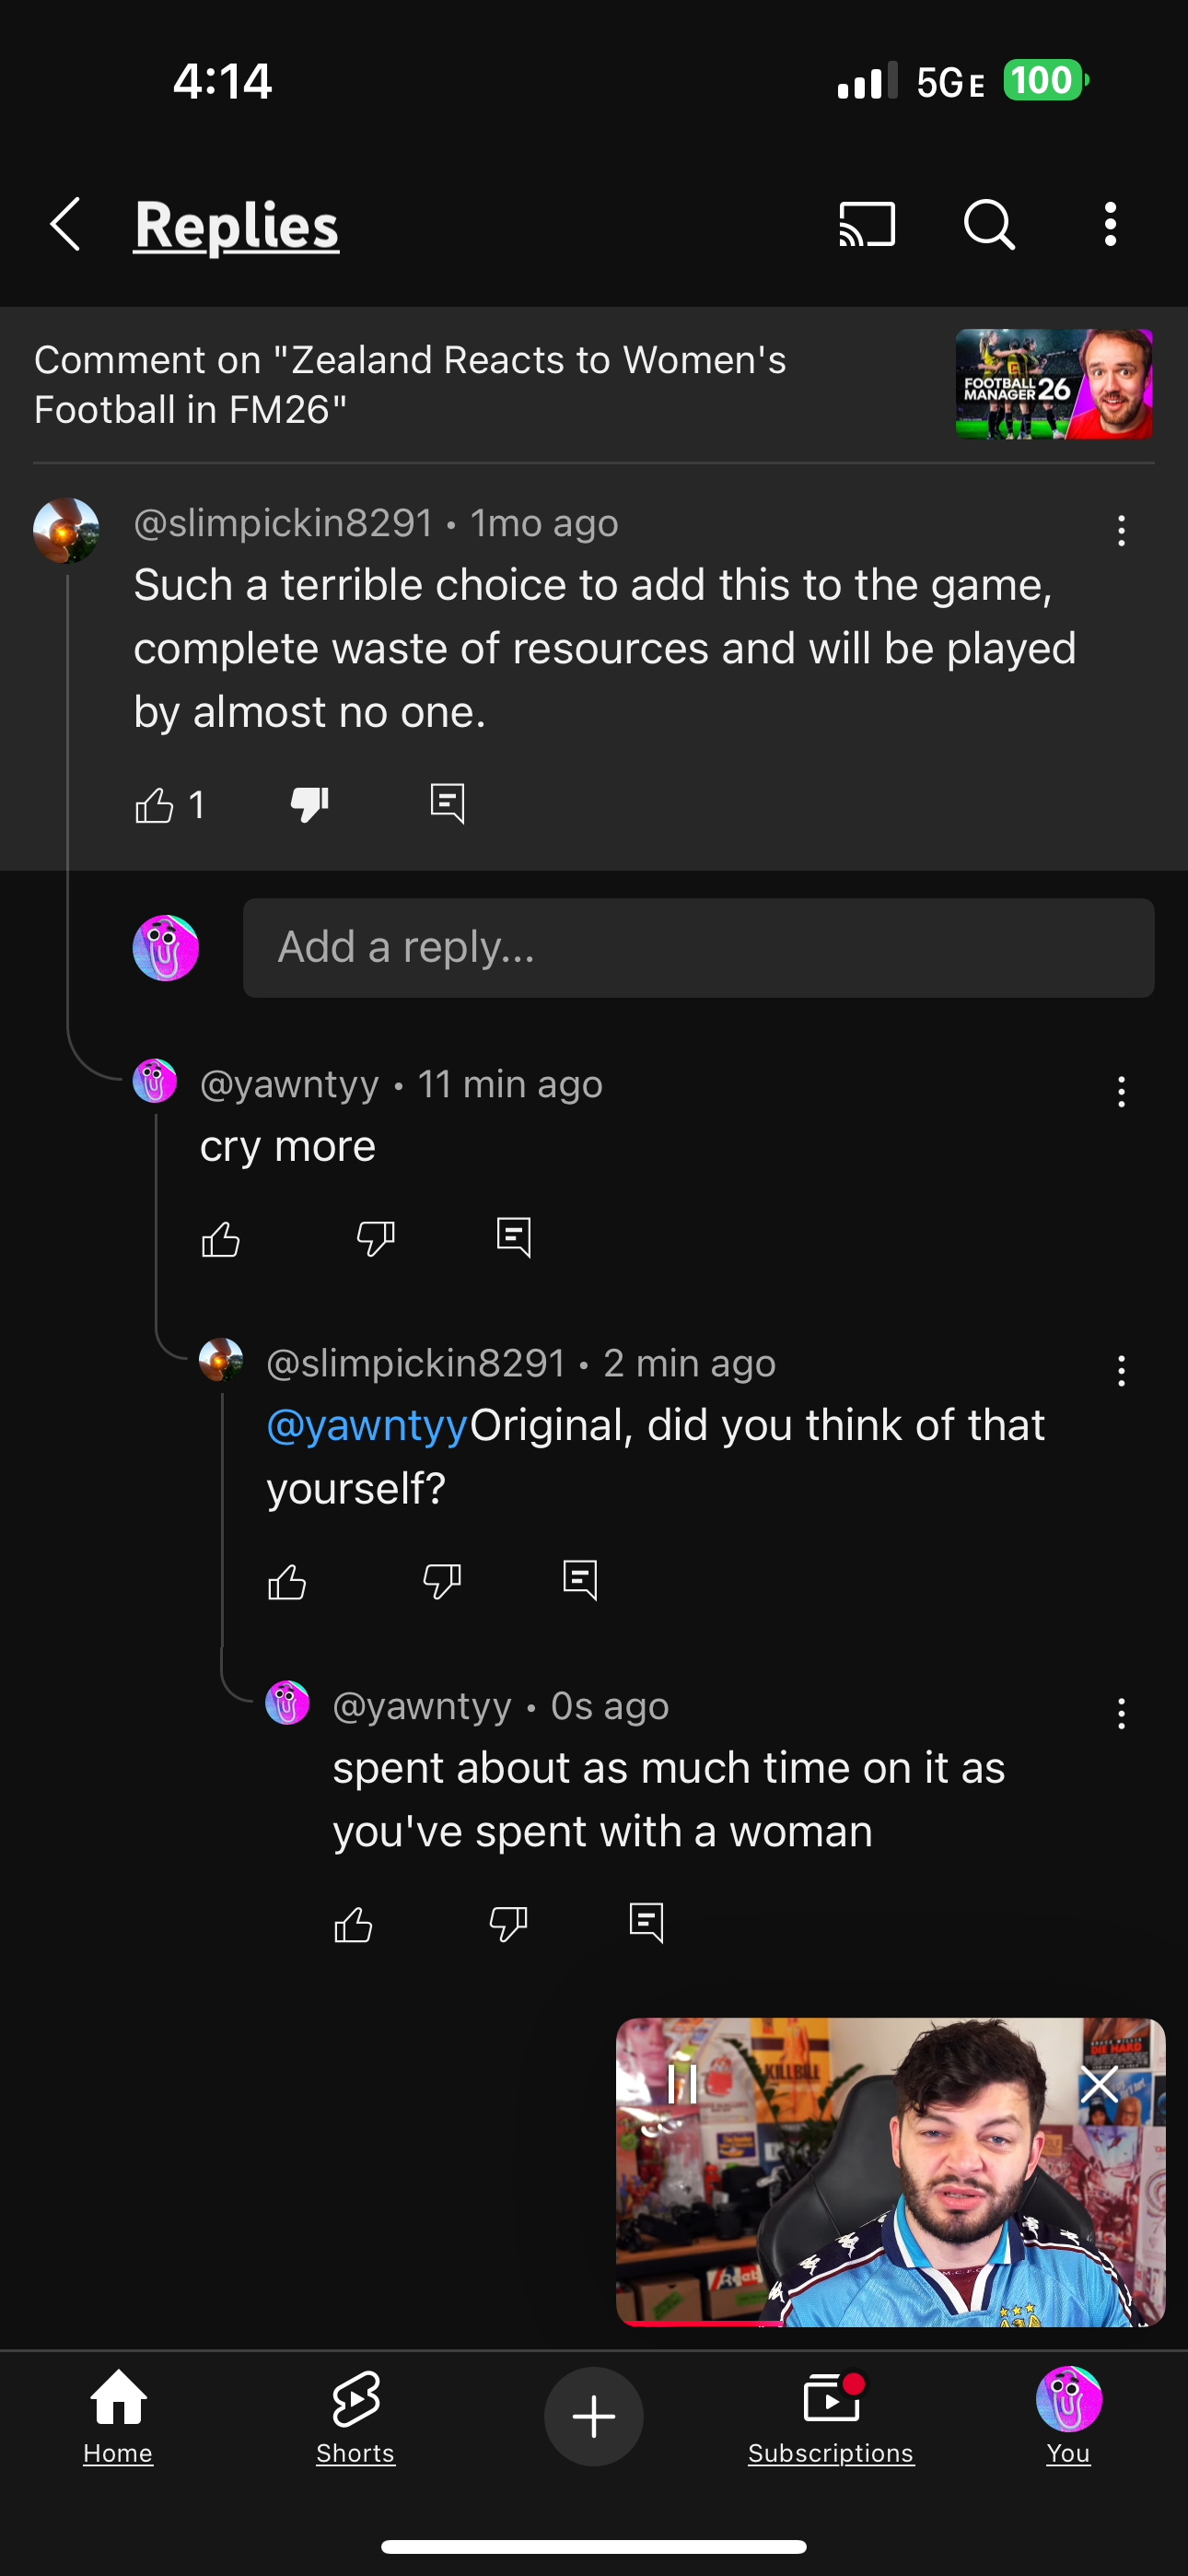The height and width of the screenshot is (2576, 1188).
Task: Open the Subscriptions tab
Action: click(x=830, y=2416)
